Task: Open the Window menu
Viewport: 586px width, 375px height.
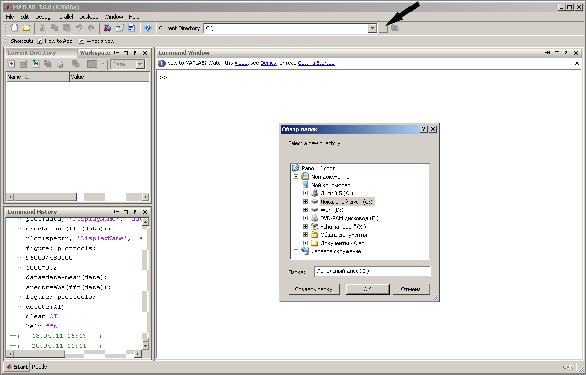Action: click(114, 17)
